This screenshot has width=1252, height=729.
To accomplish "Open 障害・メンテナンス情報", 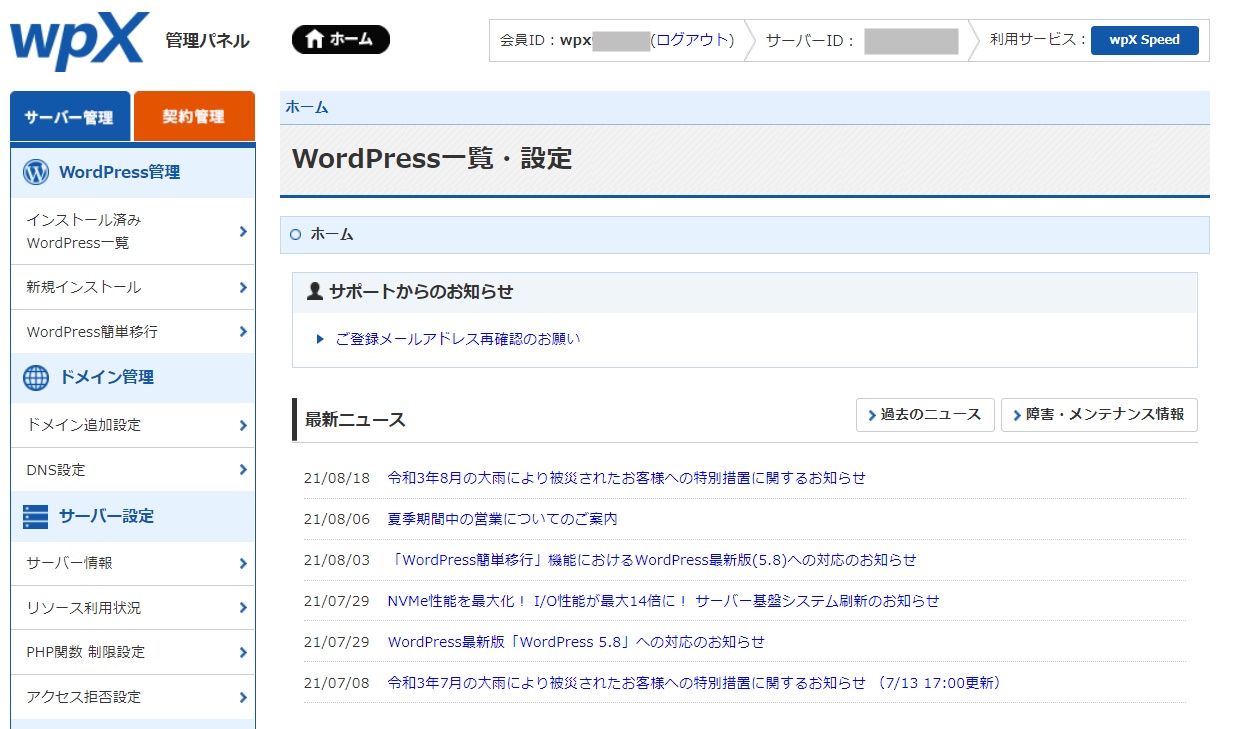I will tap(1099, 416).
